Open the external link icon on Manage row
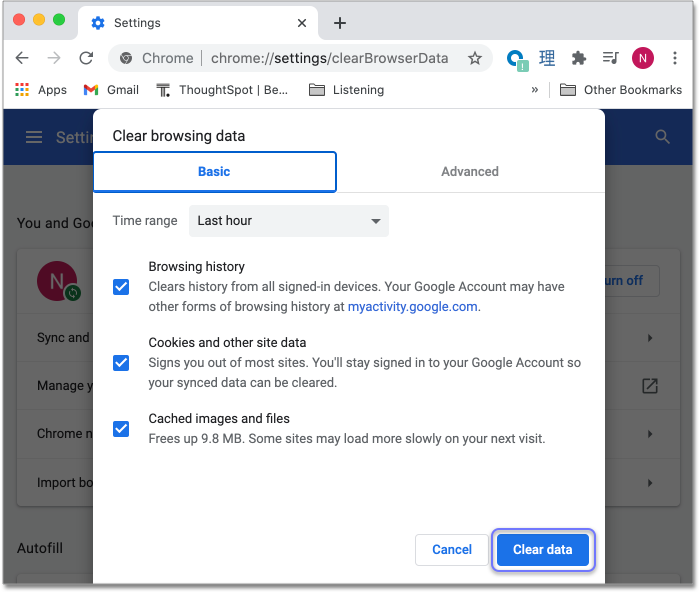700x593 pixels. click(650, 386)
